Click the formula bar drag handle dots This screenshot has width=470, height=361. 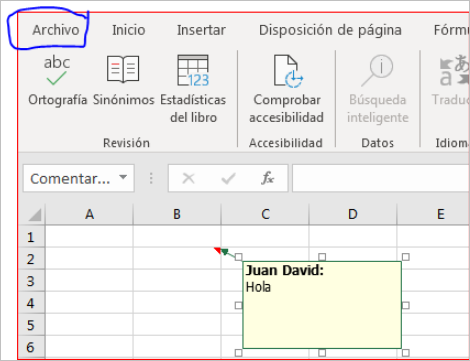pos(151,178)
